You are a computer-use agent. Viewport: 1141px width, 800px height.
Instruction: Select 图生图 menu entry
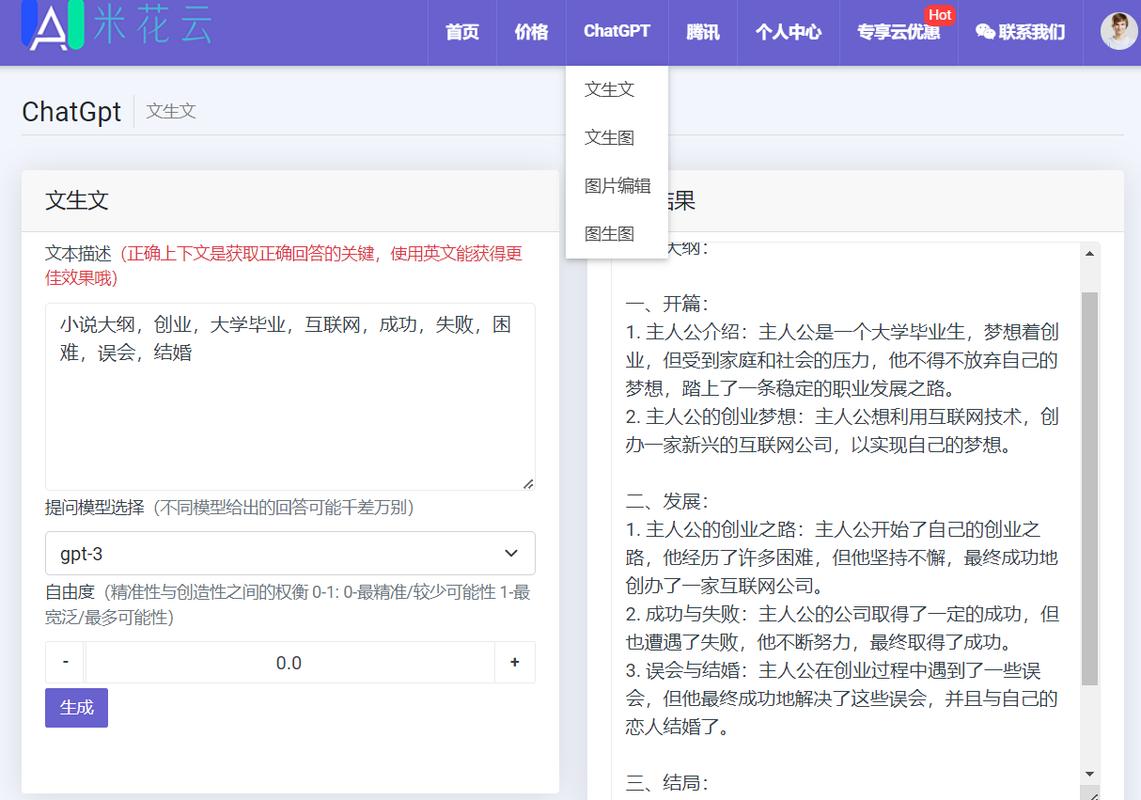coord(610,233)
